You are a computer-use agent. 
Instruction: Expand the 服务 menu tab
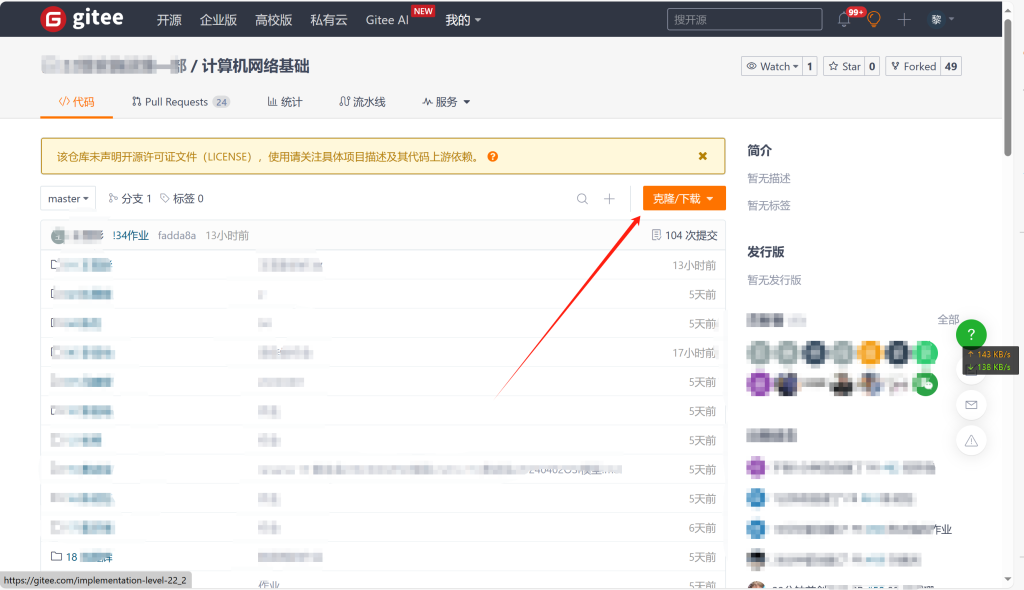click(446, 102)
